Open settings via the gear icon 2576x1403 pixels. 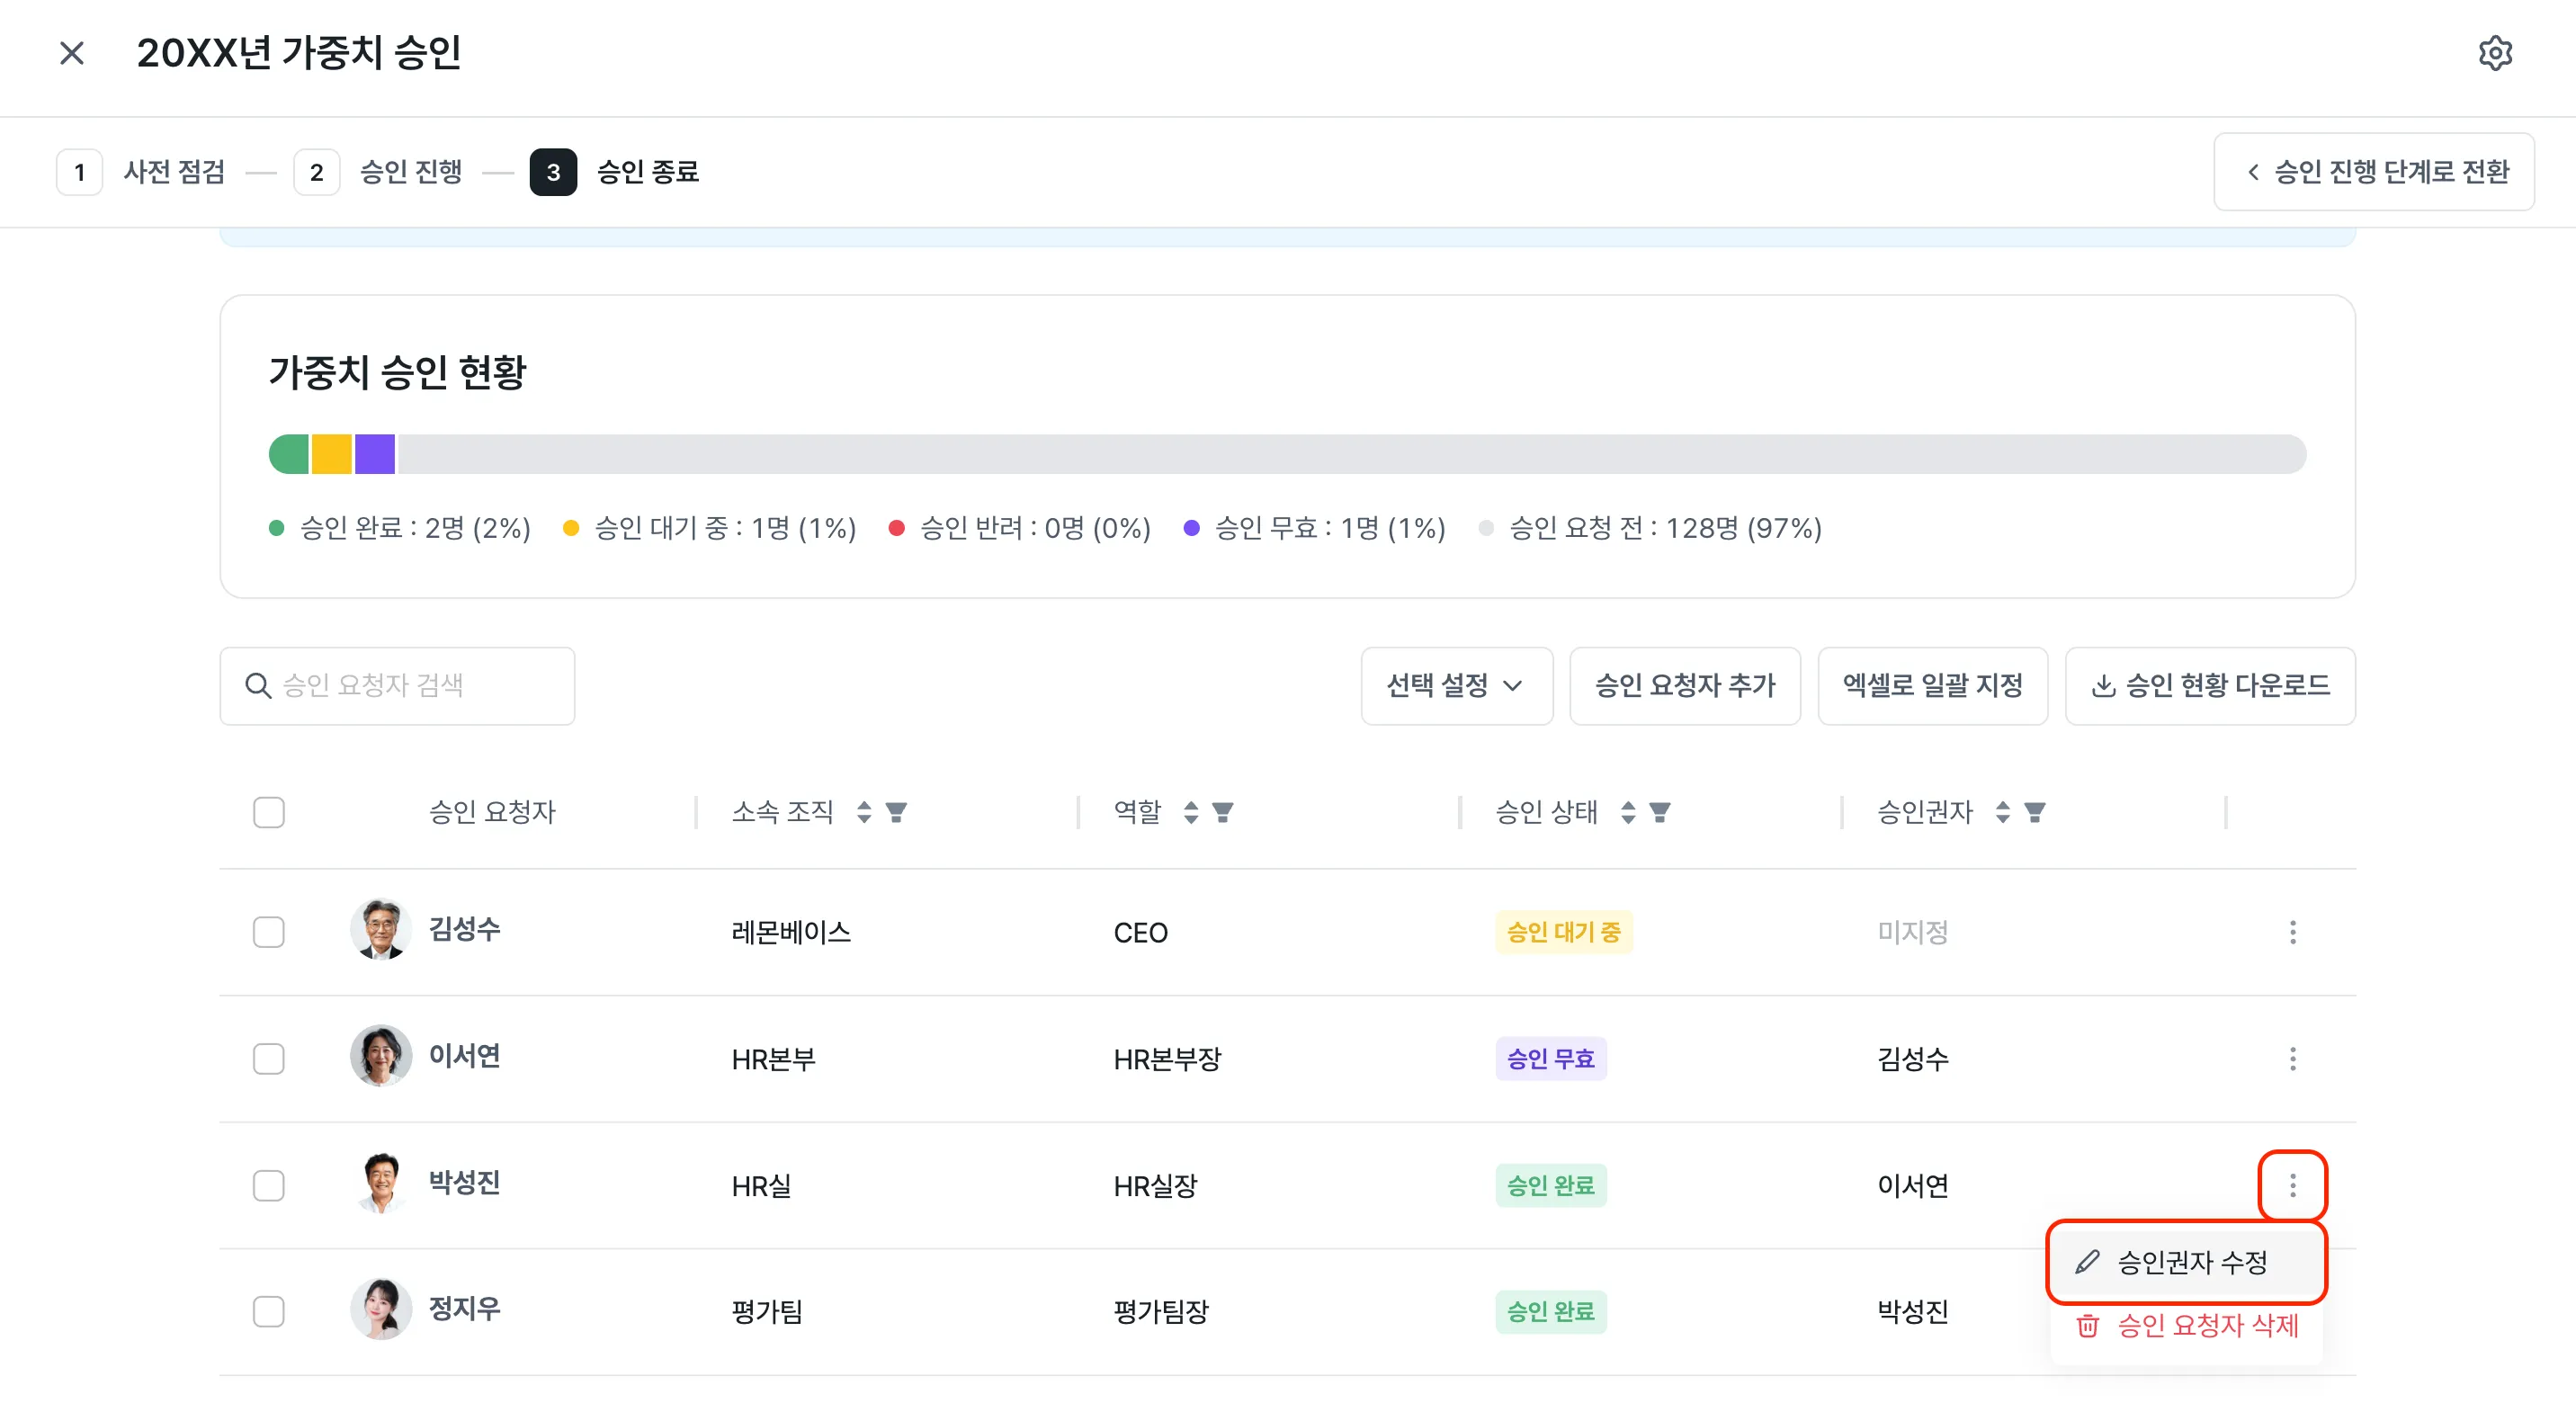[2495, 53]
